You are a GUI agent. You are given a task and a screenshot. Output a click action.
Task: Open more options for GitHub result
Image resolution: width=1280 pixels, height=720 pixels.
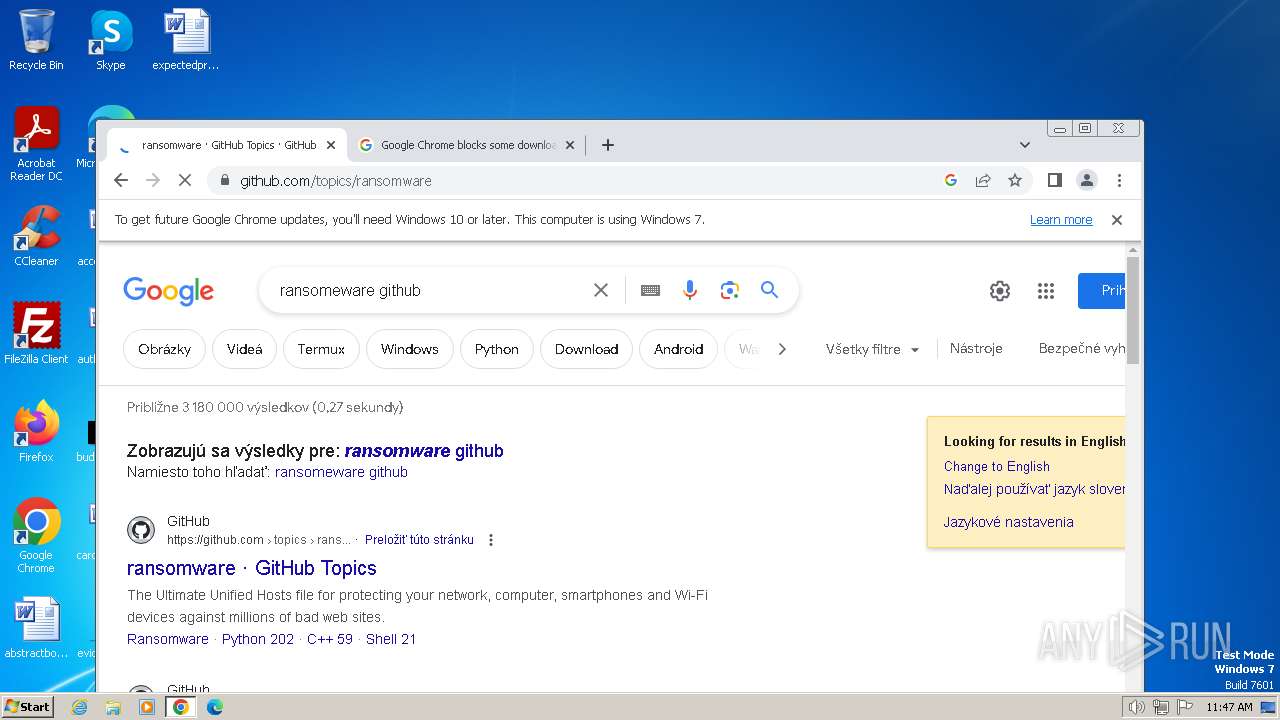(491, 540)
